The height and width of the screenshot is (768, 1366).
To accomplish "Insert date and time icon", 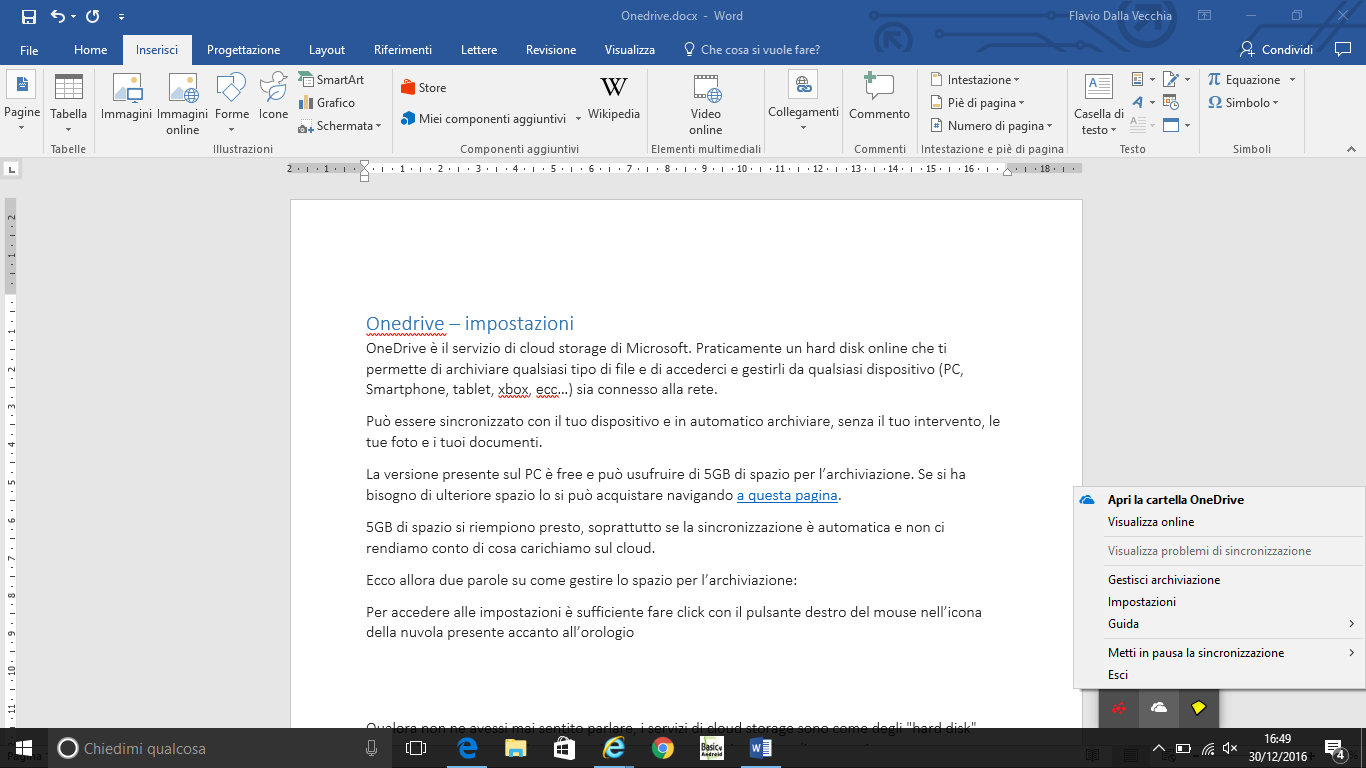I will coord(1171,102).
